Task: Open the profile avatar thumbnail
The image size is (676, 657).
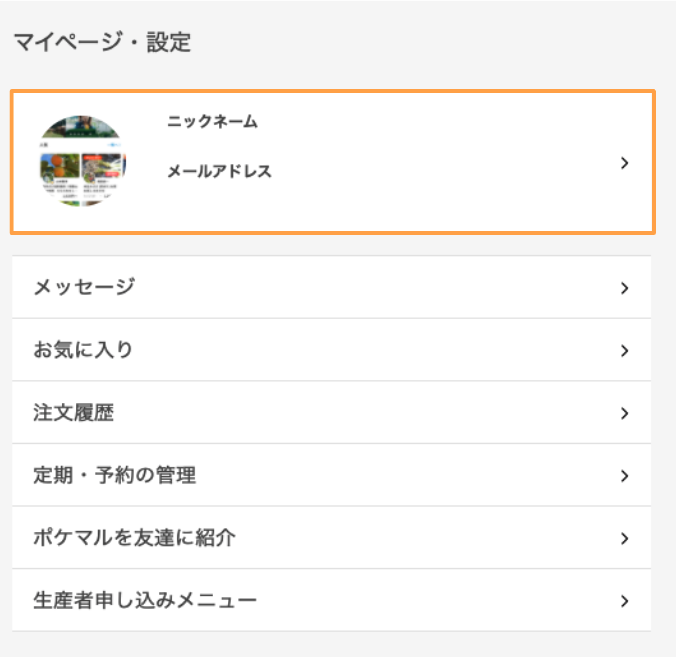Action: (82, 160)
